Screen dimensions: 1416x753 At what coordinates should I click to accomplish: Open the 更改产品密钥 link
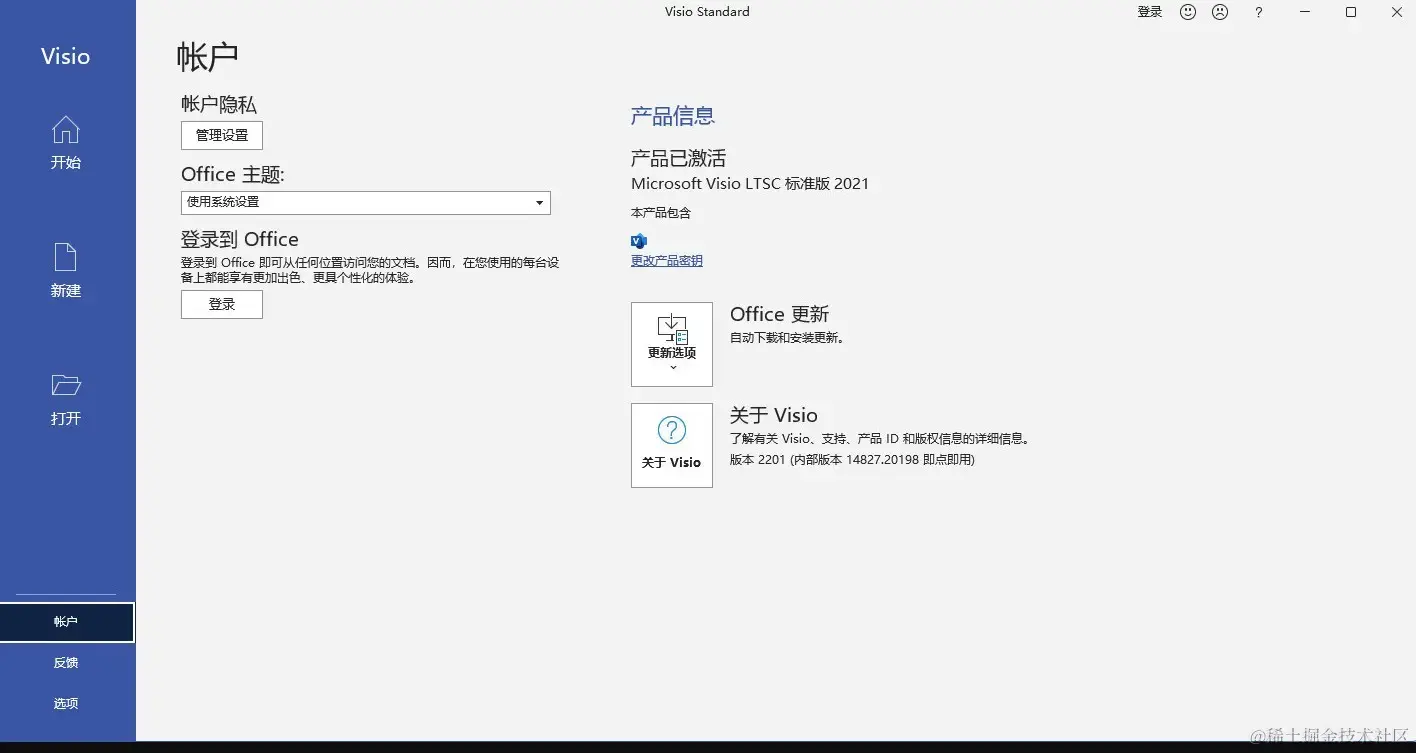click(x=667, y=261)
